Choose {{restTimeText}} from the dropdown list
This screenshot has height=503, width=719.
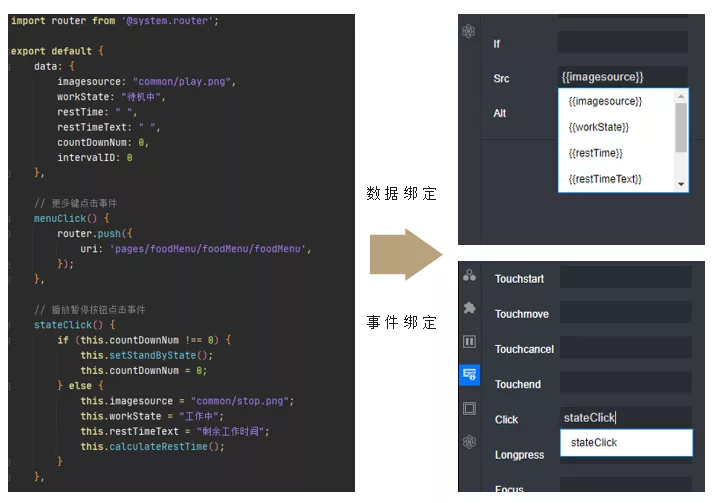pos(605,179)
